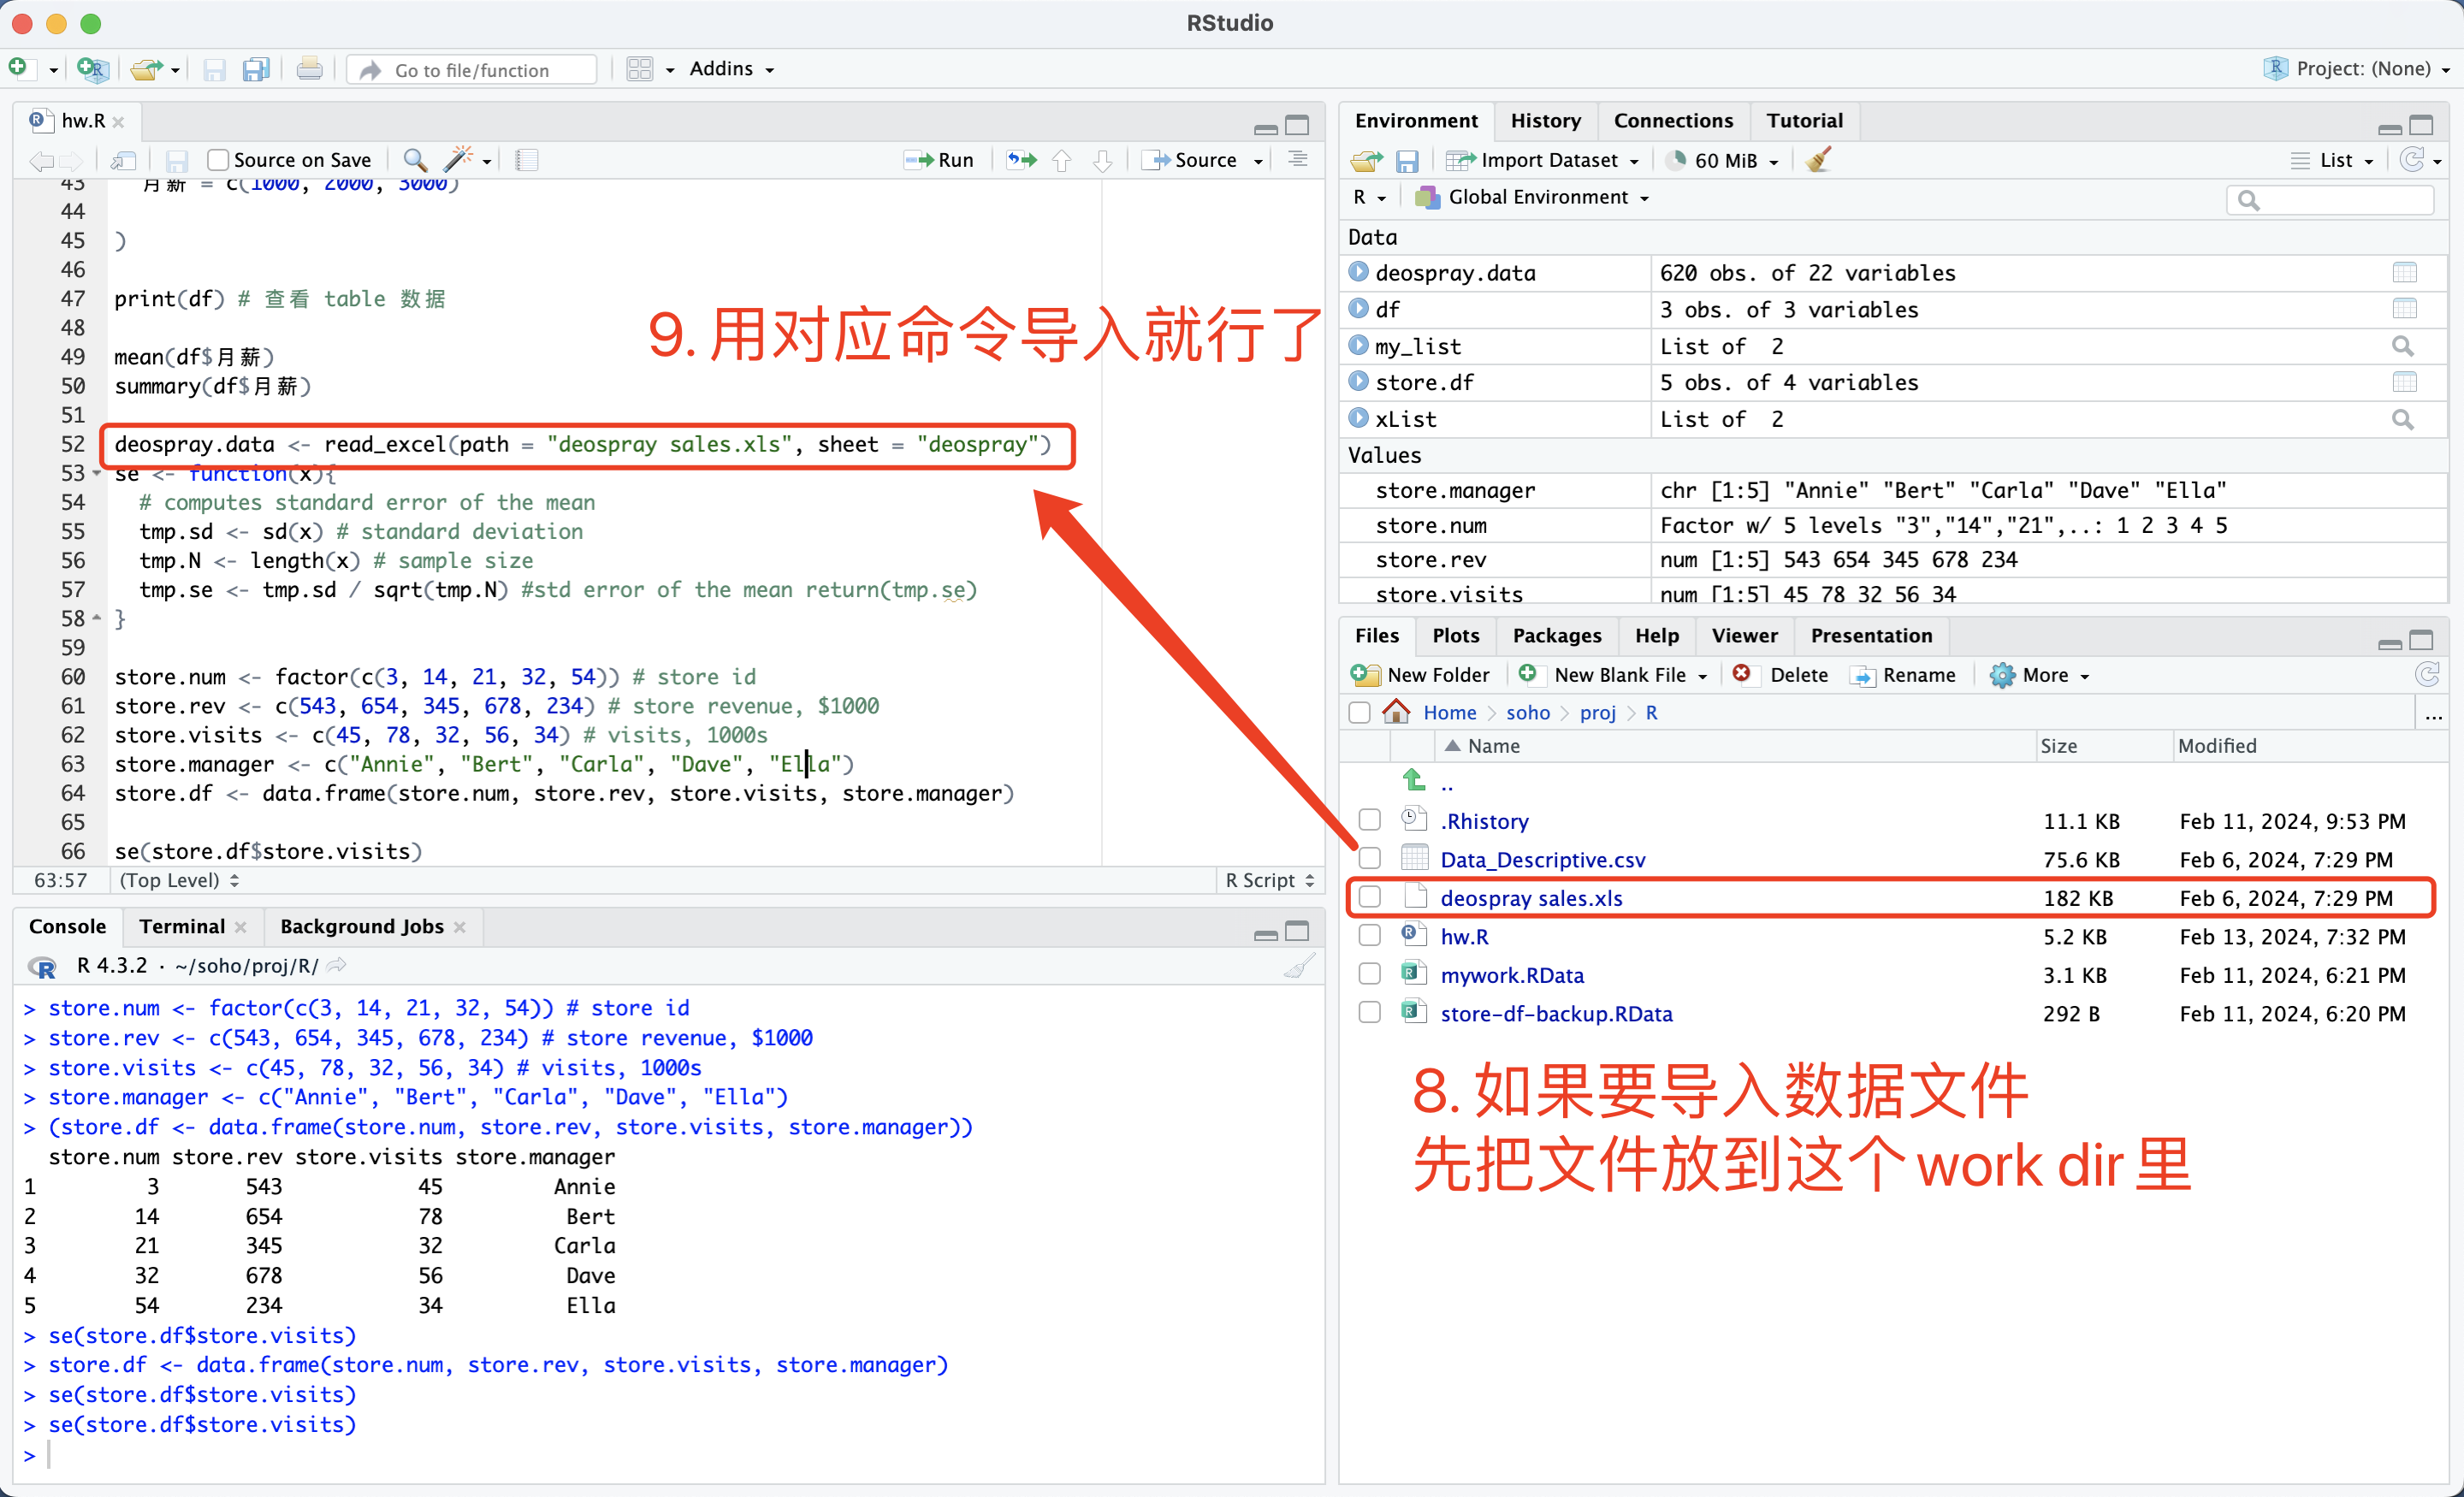Open deospray sales.xls file link
The width and height of the screenshot is (2464, 1497).
click(x=1530, y=898)
